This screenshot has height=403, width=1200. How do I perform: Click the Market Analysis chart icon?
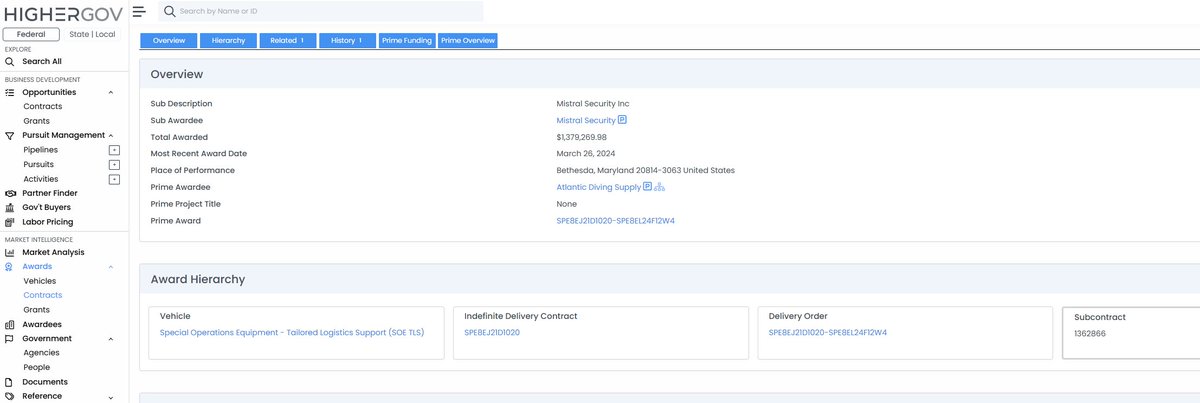[10, 253]
